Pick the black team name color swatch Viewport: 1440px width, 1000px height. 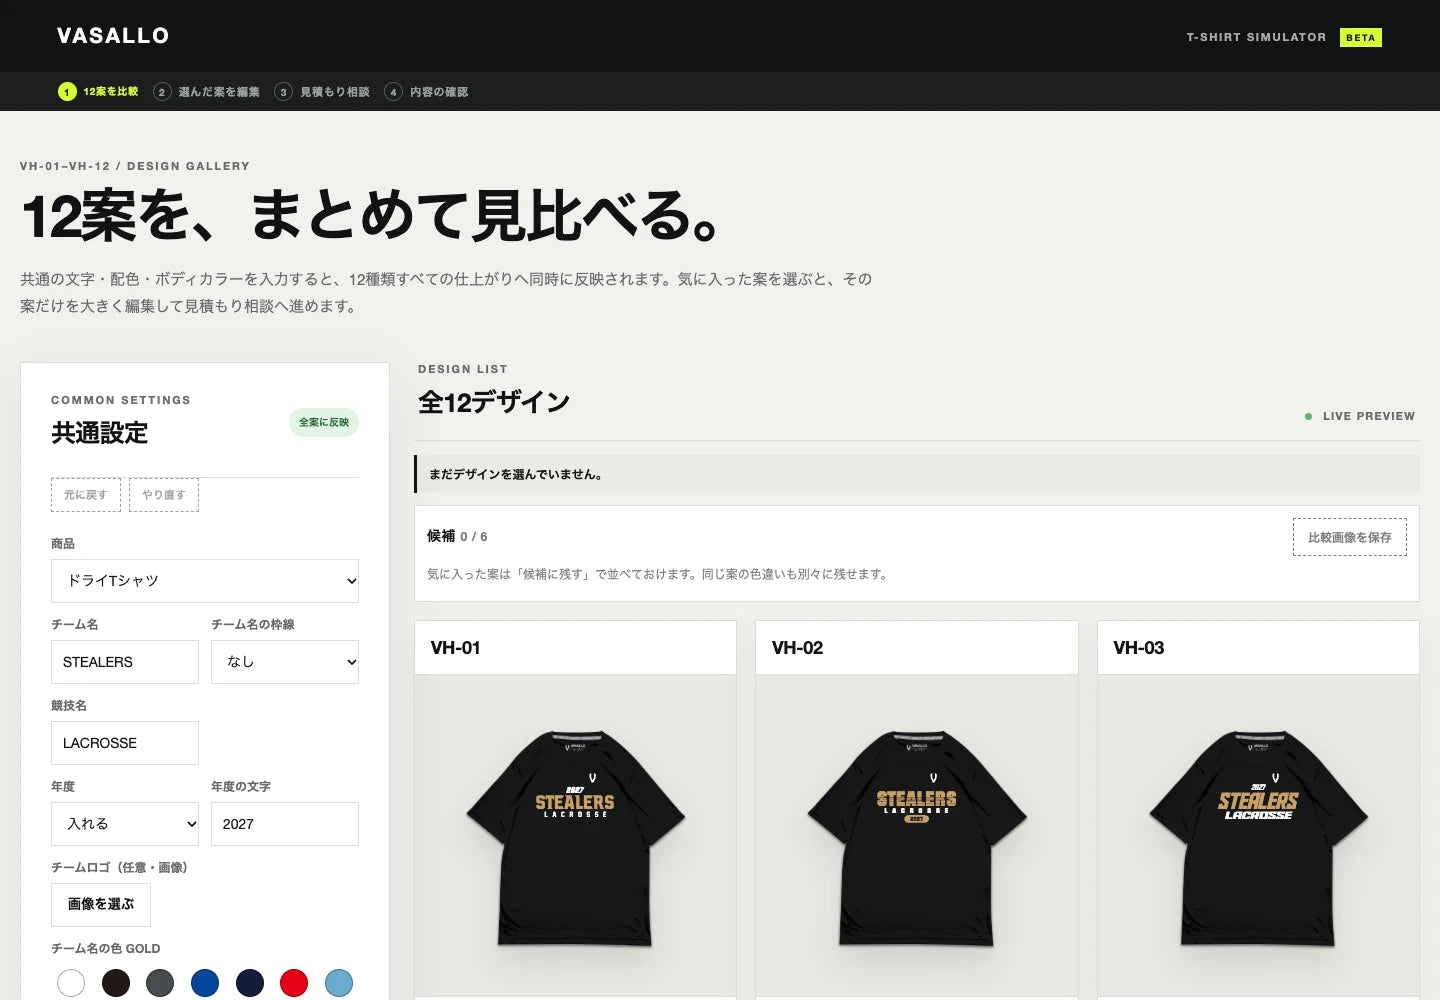click(x=116, y=983)
